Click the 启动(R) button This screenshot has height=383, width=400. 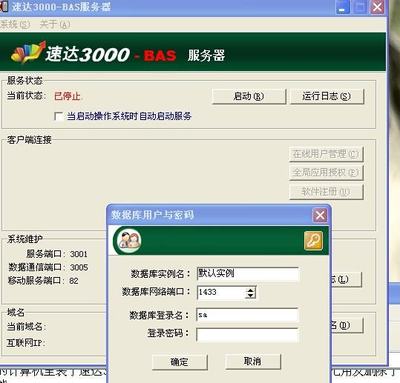pos(249,96)
